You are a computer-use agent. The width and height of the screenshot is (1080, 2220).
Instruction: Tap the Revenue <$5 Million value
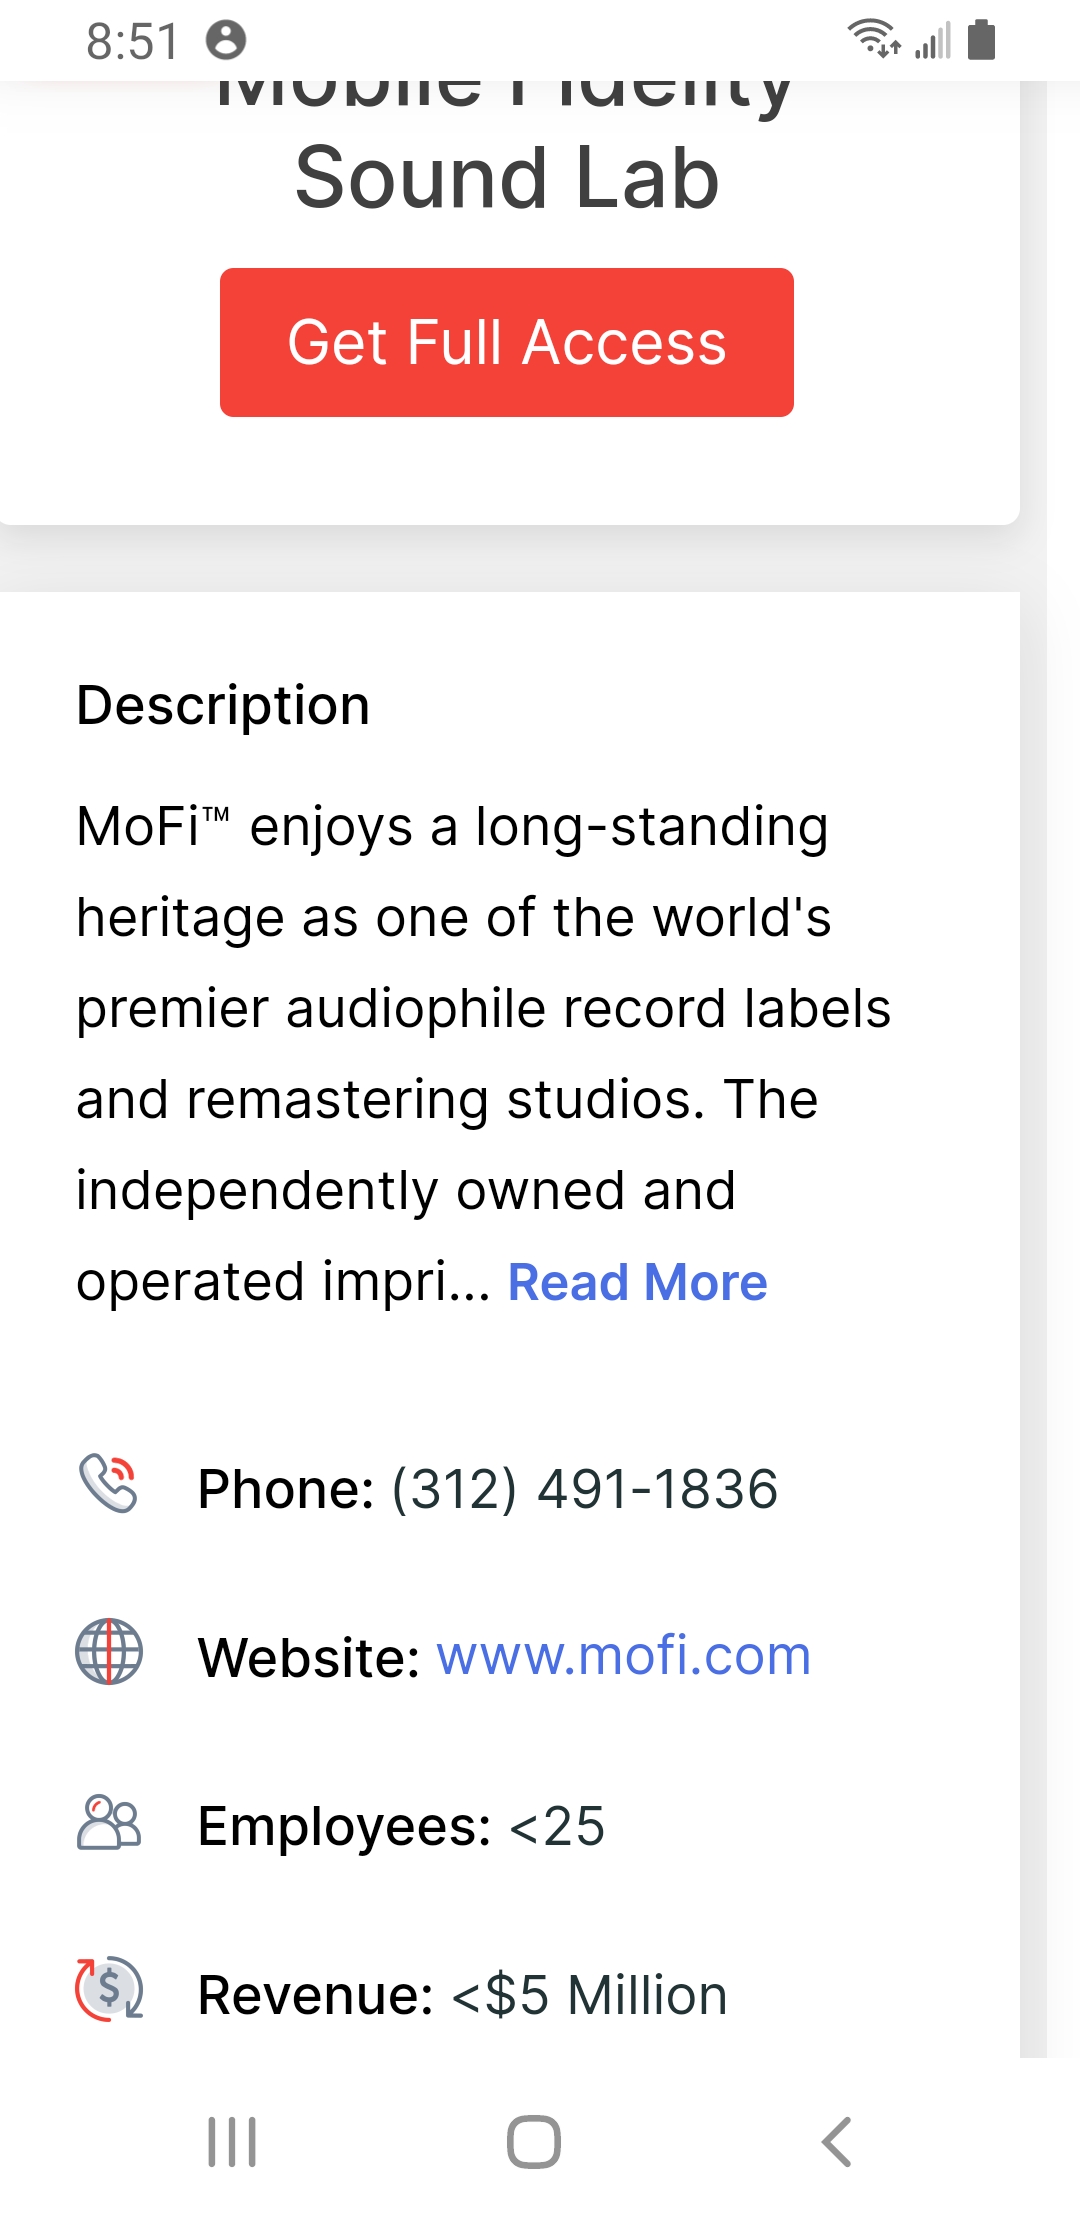tap(589, 1995)
